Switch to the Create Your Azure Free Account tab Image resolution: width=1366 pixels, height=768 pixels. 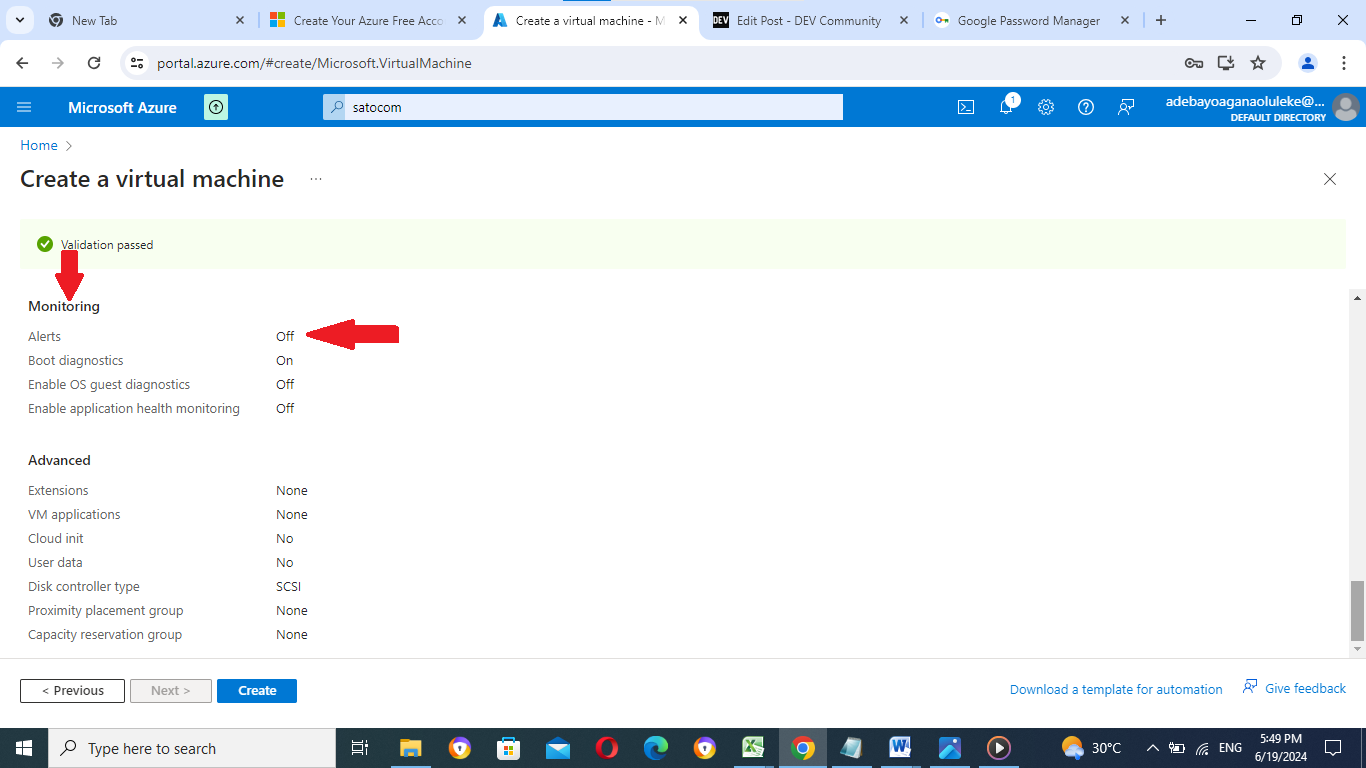point(368,20)
